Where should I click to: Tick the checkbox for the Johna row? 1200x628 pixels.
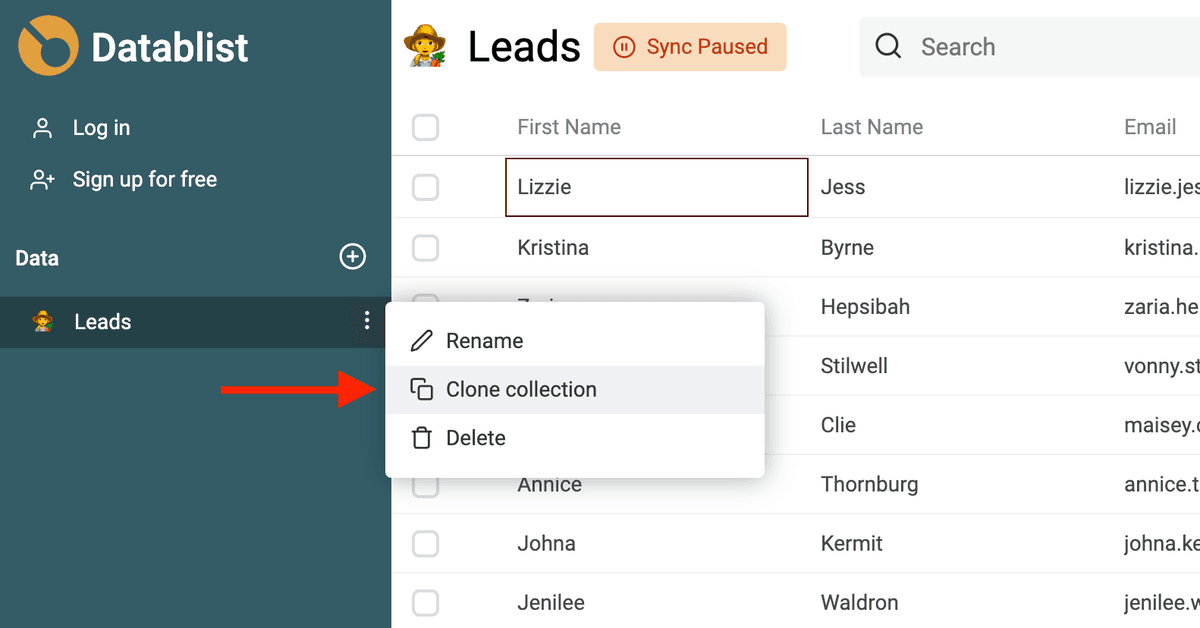pos(426,544)
